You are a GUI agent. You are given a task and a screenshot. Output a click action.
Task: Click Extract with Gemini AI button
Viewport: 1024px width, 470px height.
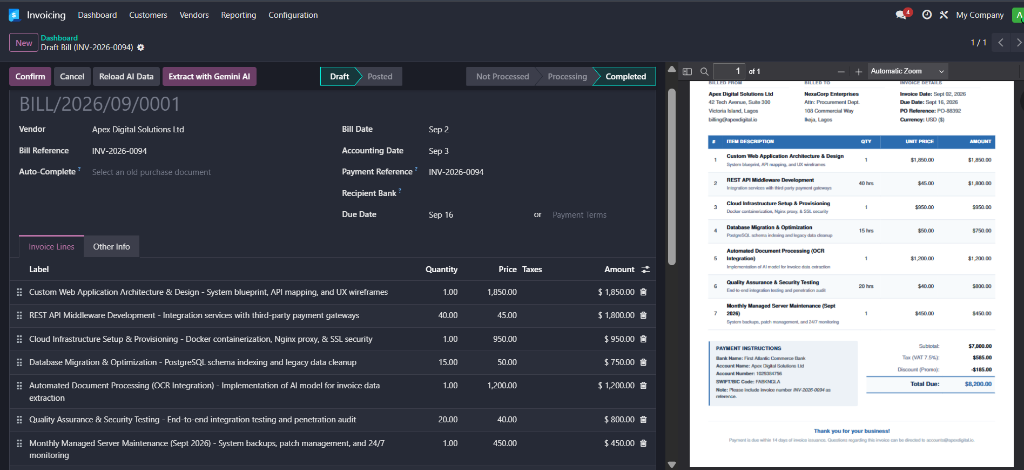(x=210, y=76)
